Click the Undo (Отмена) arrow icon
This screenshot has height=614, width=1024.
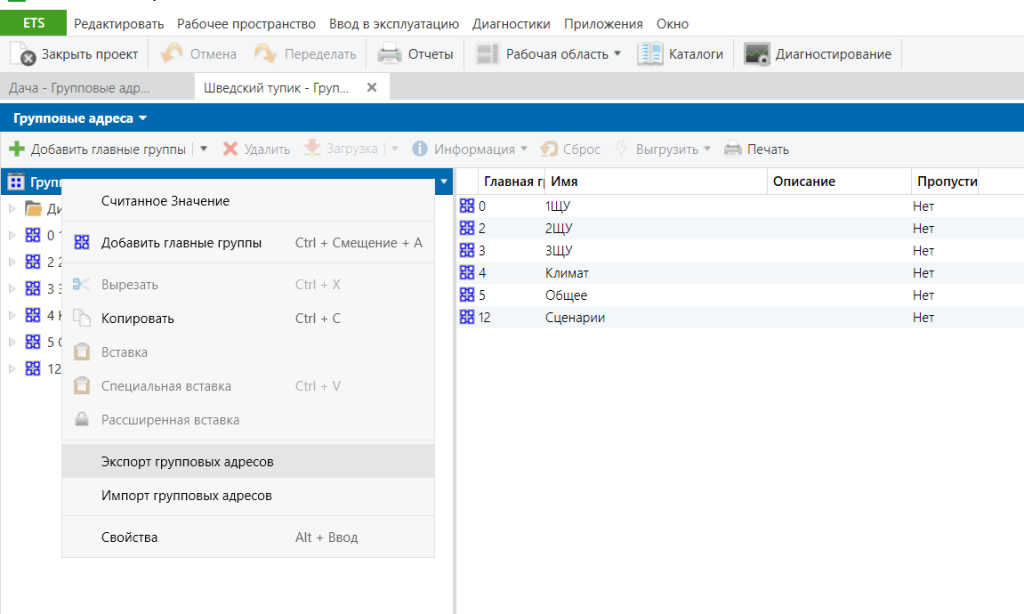pyautogui.click(x=172, y=54)
